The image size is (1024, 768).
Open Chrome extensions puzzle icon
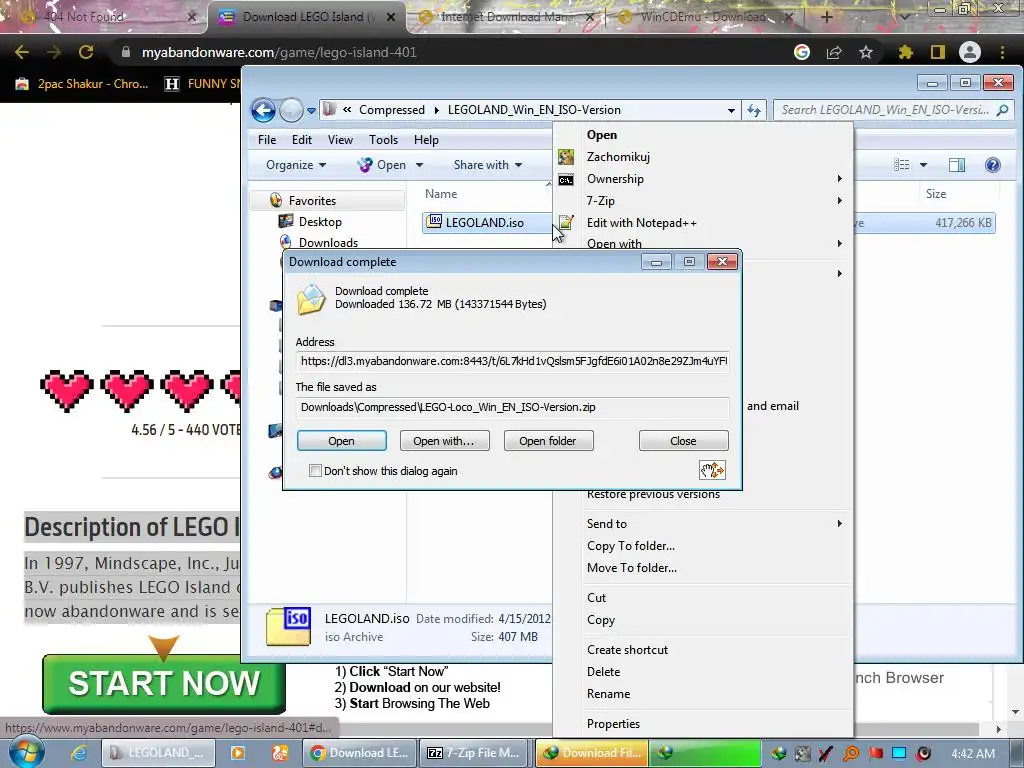[x=906, y=52]
